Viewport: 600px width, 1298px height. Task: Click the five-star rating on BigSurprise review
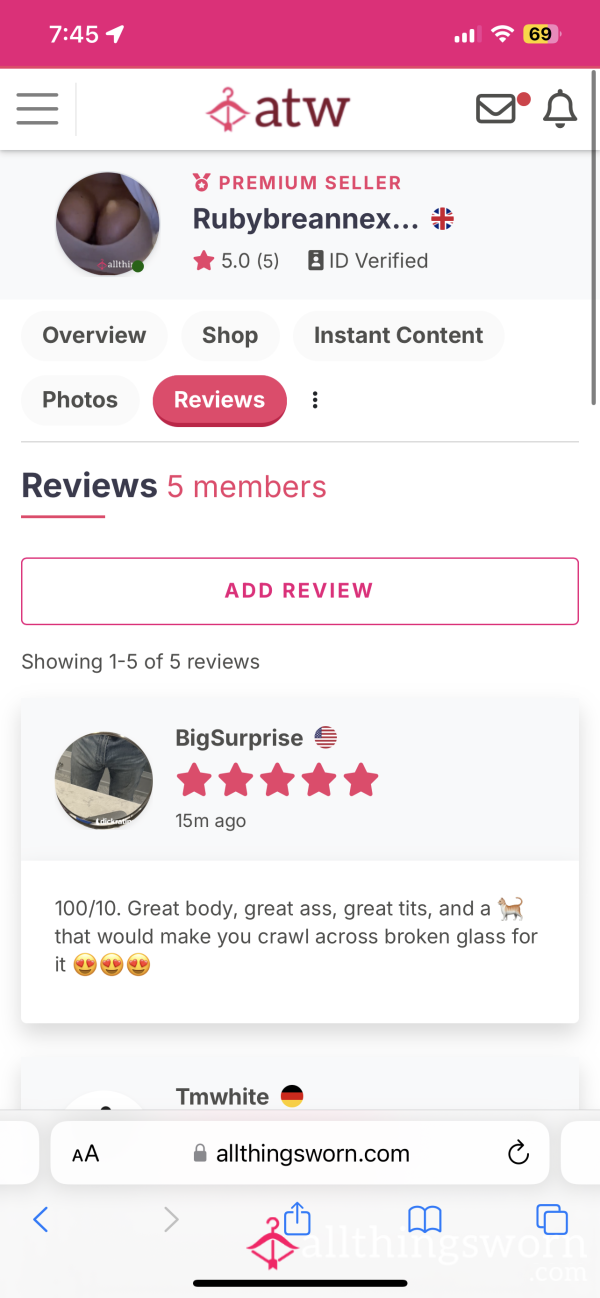pos(278,780)
